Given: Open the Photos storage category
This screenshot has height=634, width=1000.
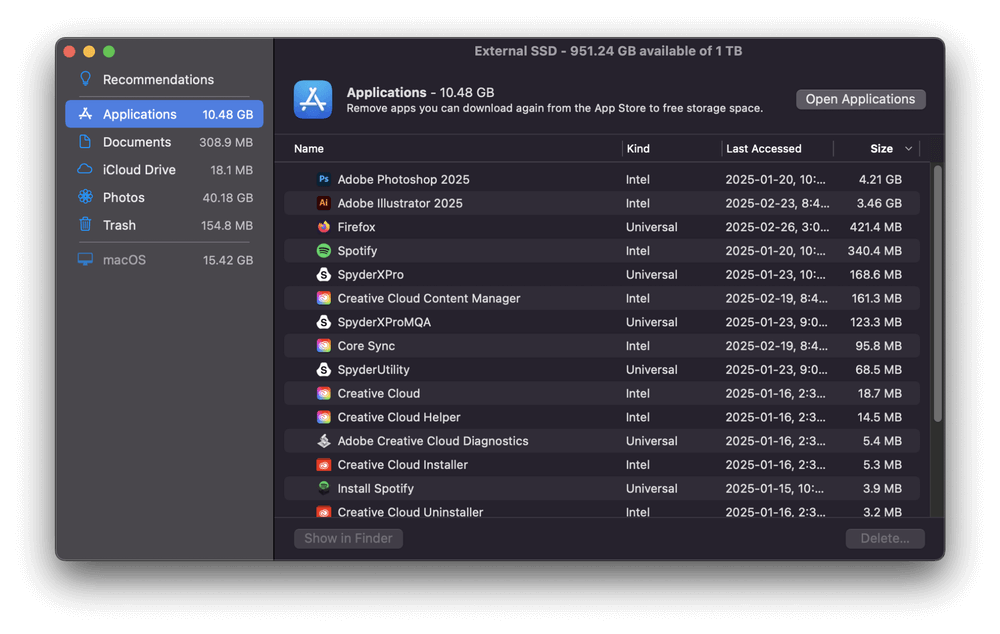Looking at the screenshot, I should [x=124, y=198].
